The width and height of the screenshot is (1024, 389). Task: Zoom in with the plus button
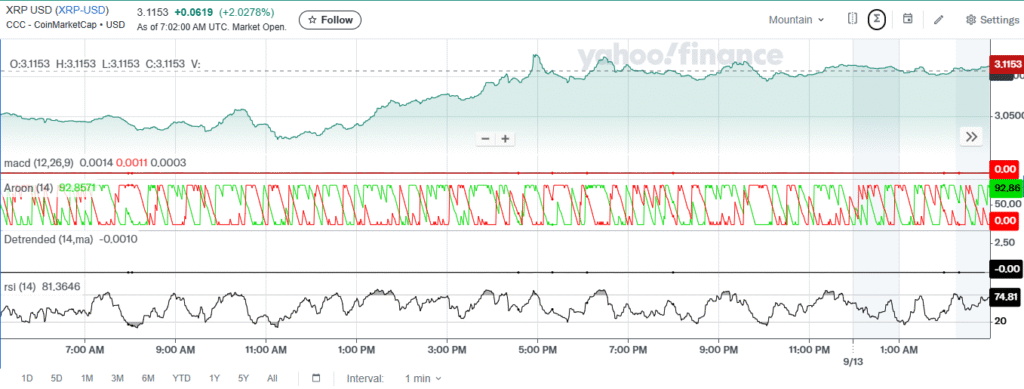505,138
